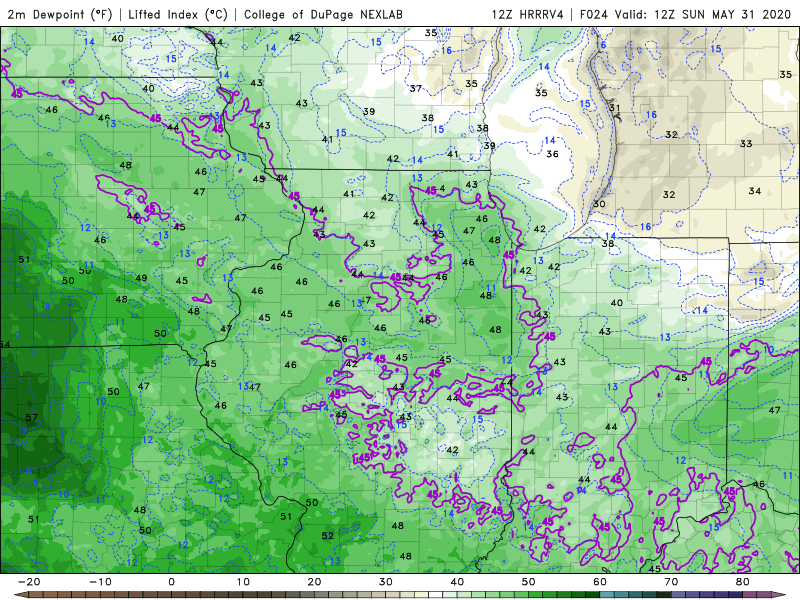Click the '30' label on the color scale
This screenshot has width=800, height=600.
(386, 582)
